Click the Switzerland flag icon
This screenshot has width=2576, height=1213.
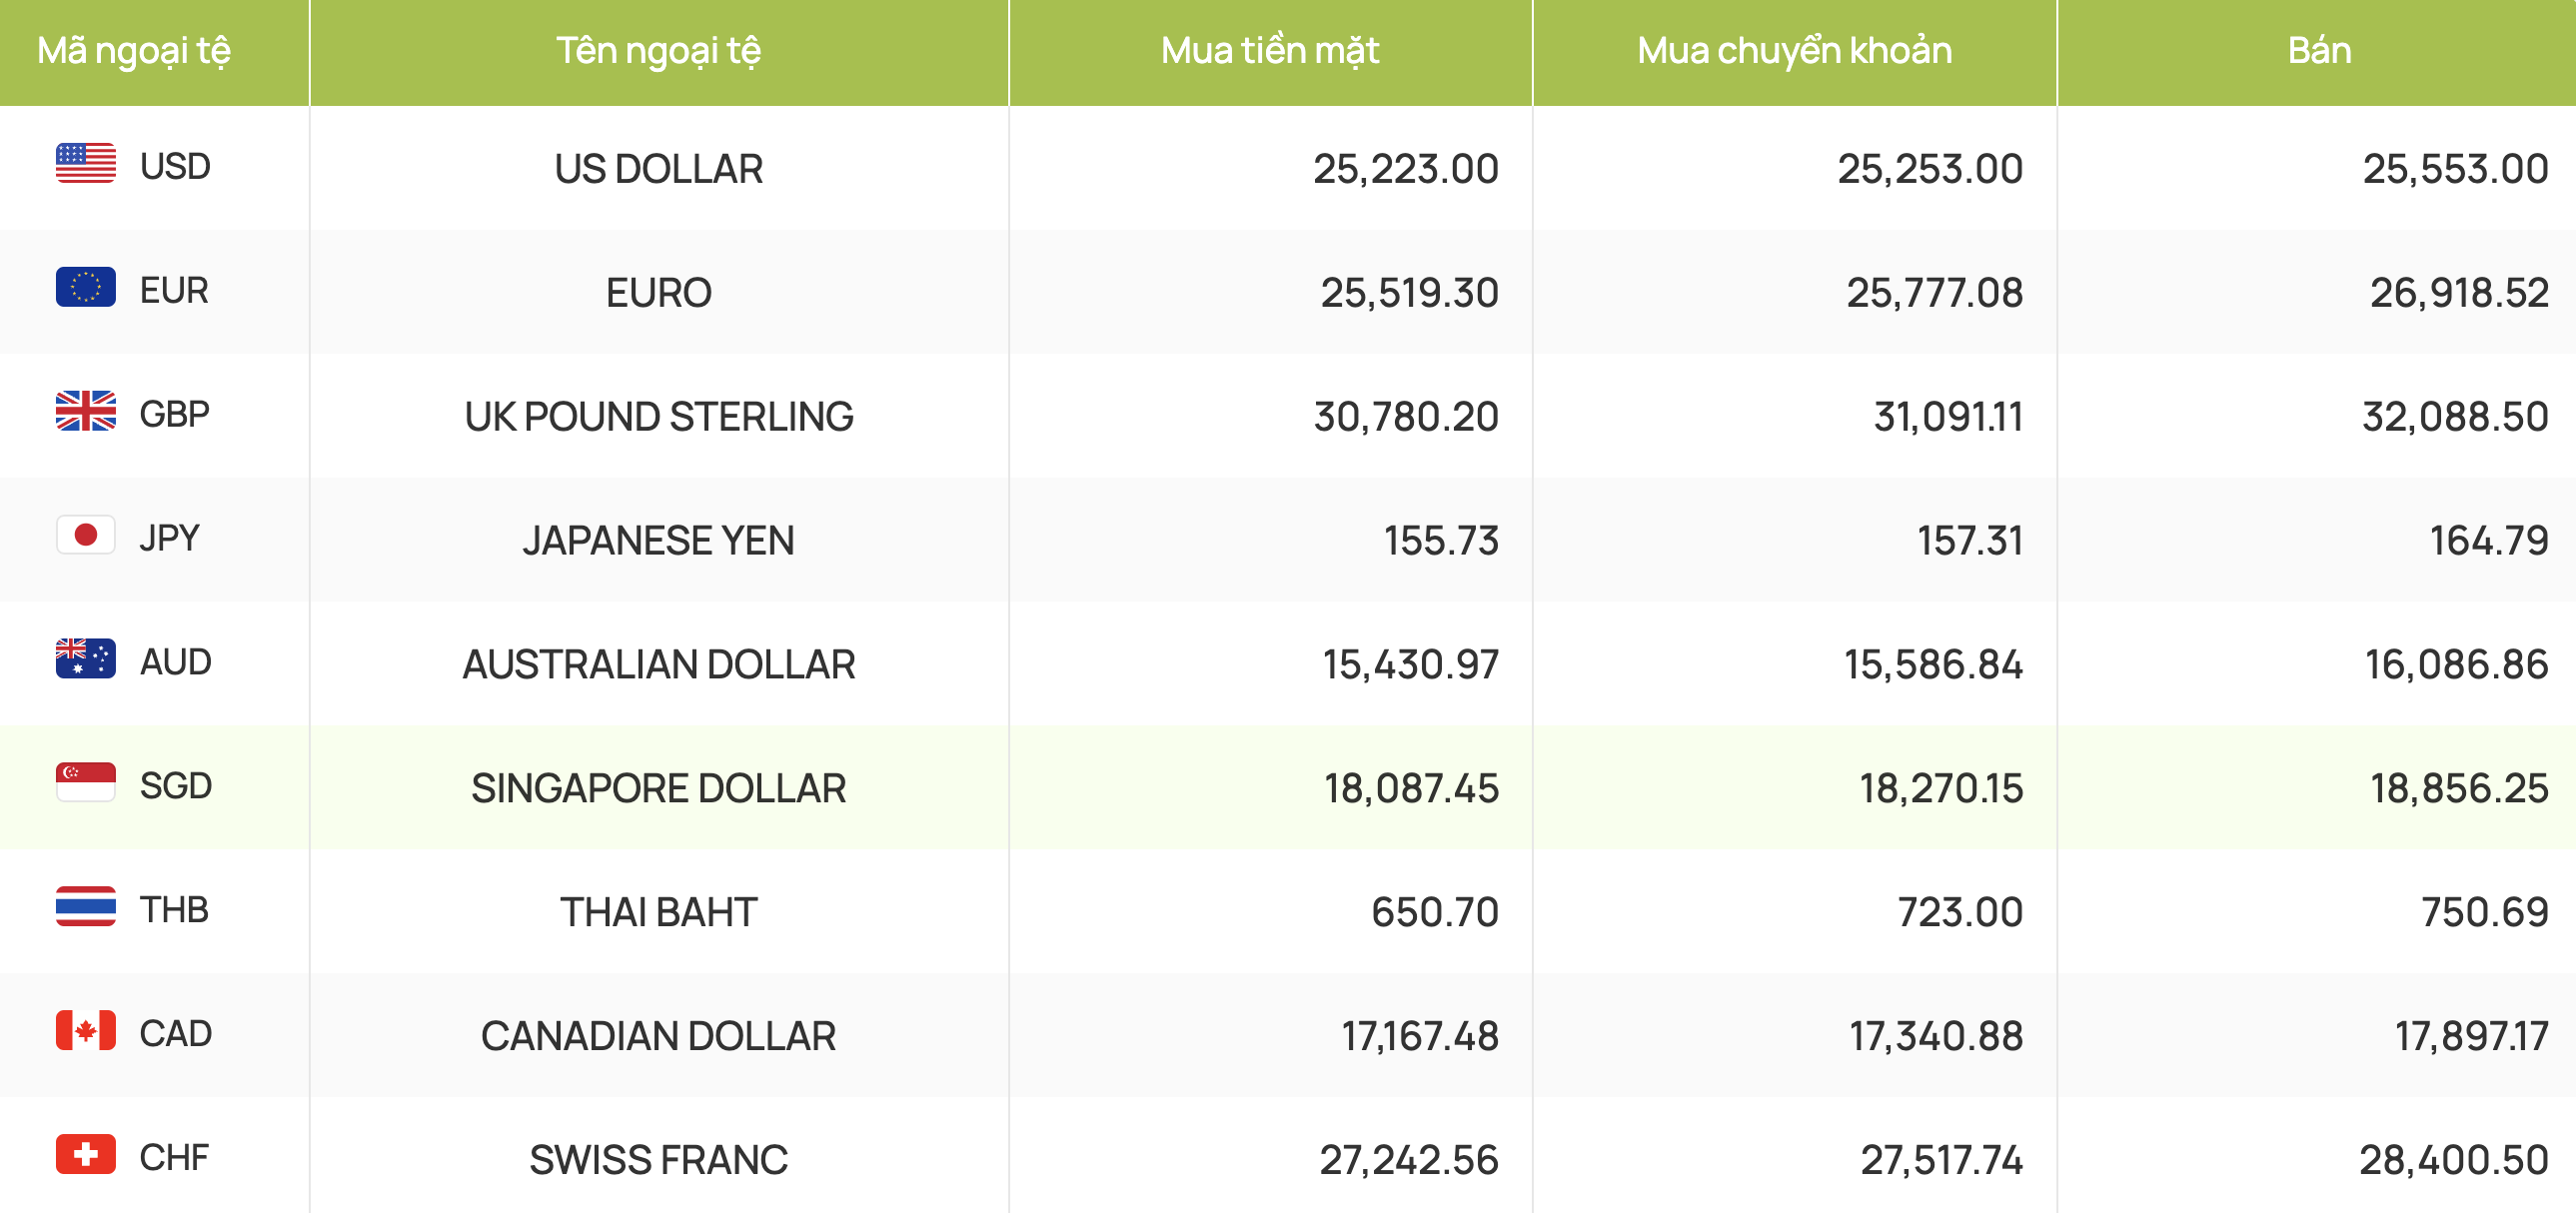[86, 1156]
